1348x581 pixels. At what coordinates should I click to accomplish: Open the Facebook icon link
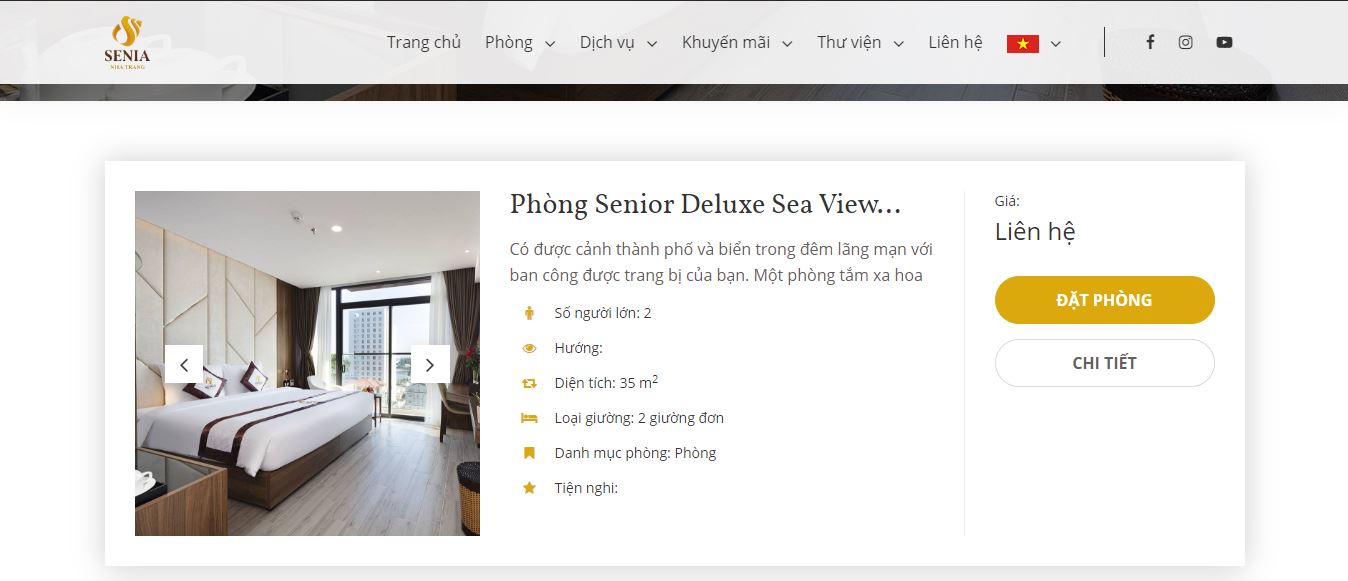pos(1150,42)
